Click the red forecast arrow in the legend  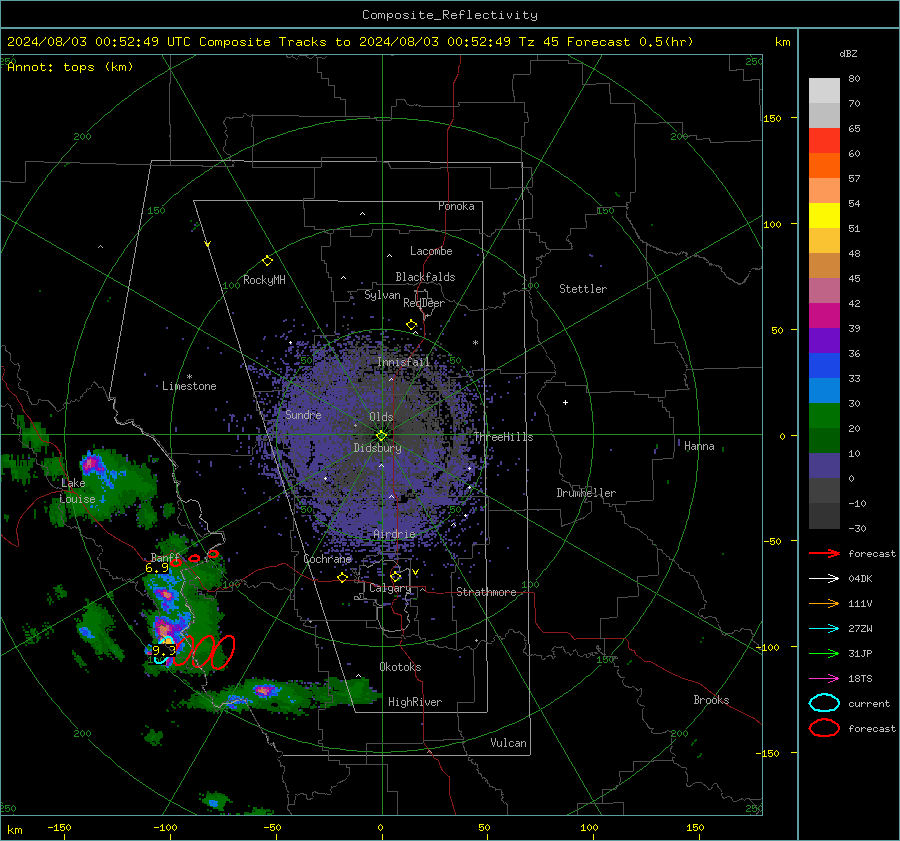824,553
